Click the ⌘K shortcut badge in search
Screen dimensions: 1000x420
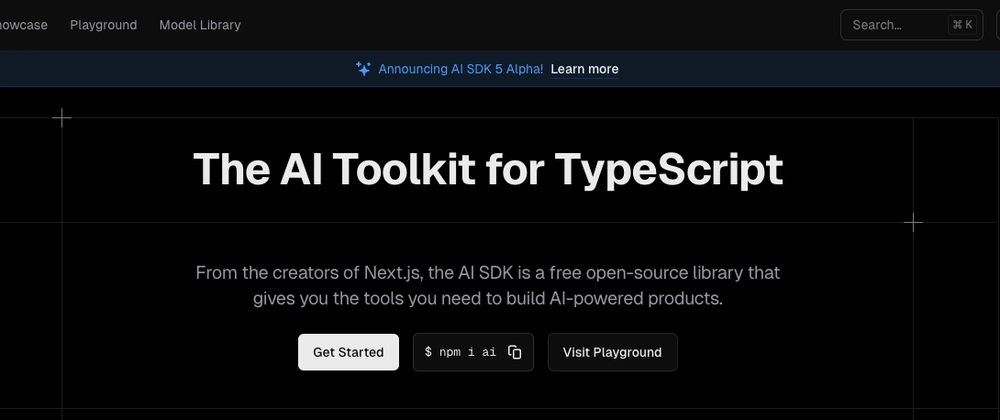tap(962, 25)
